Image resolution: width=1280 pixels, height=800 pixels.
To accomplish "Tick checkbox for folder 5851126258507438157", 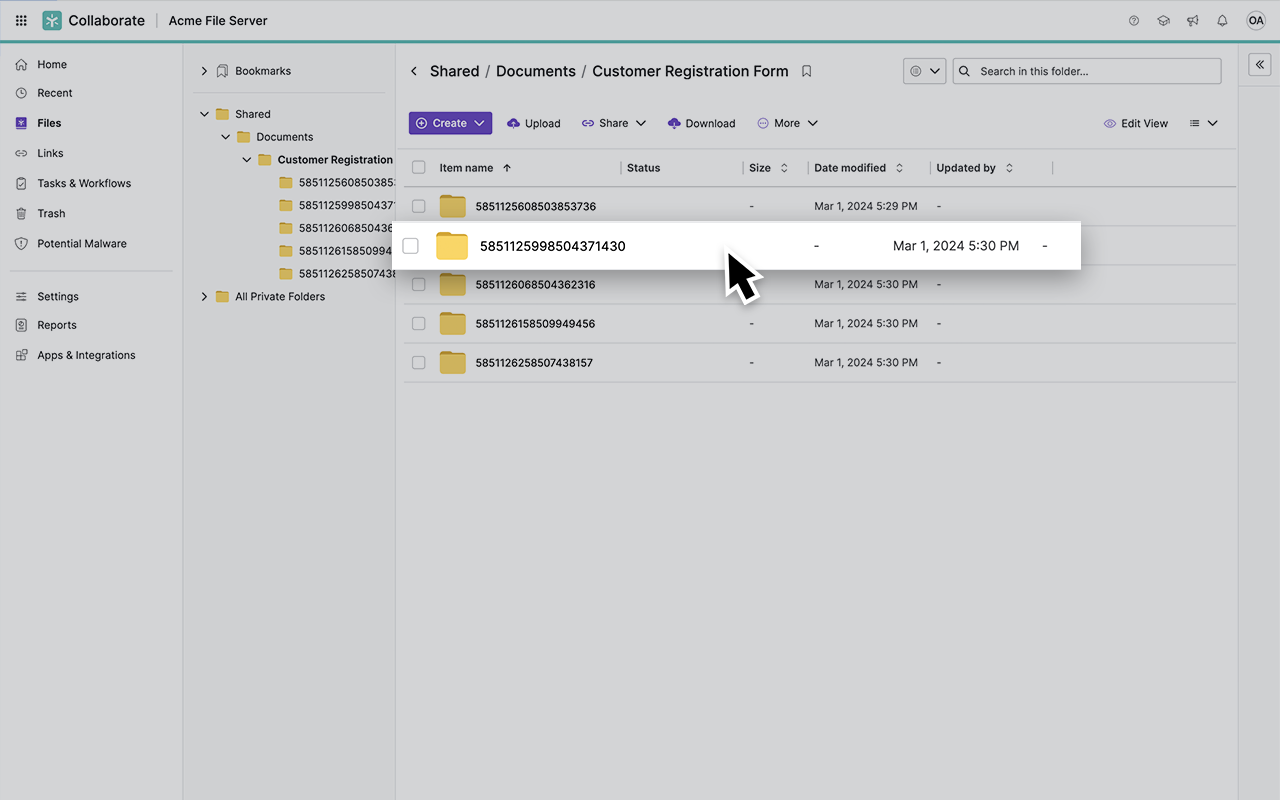I will [419, 362].
